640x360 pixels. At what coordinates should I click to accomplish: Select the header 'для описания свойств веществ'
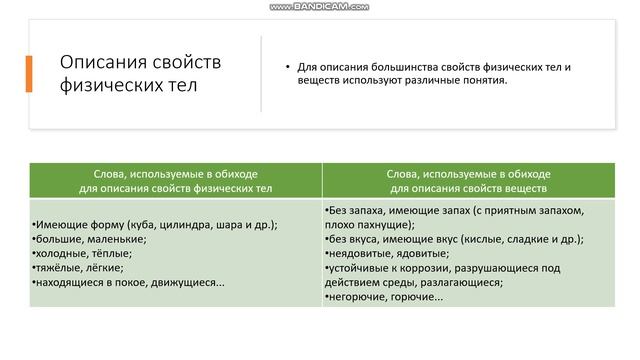pos(468,189)
